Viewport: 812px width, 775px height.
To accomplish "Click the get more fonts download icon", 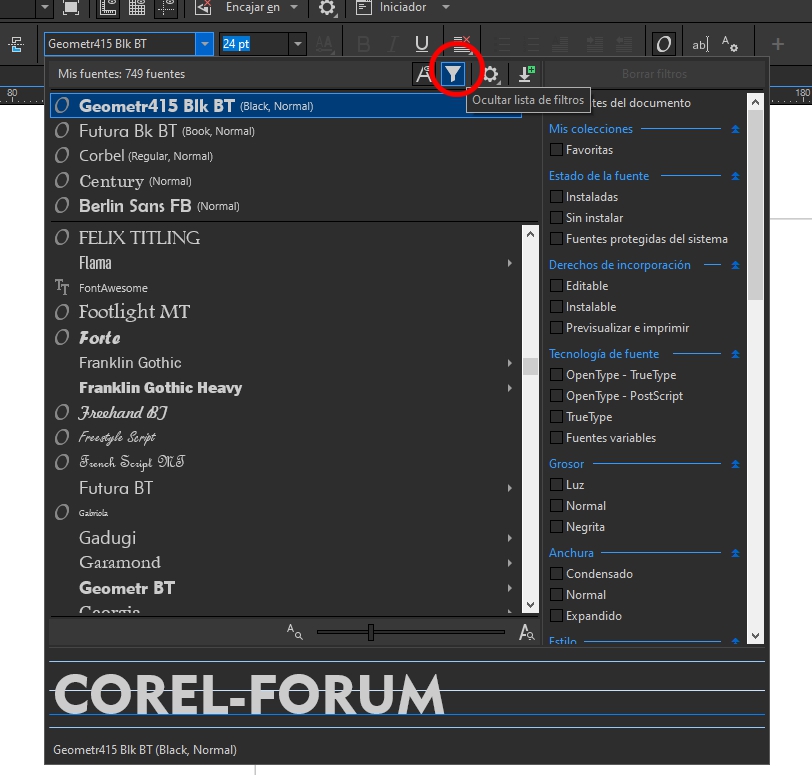I will pyautogui.click(x=527, y=74).
